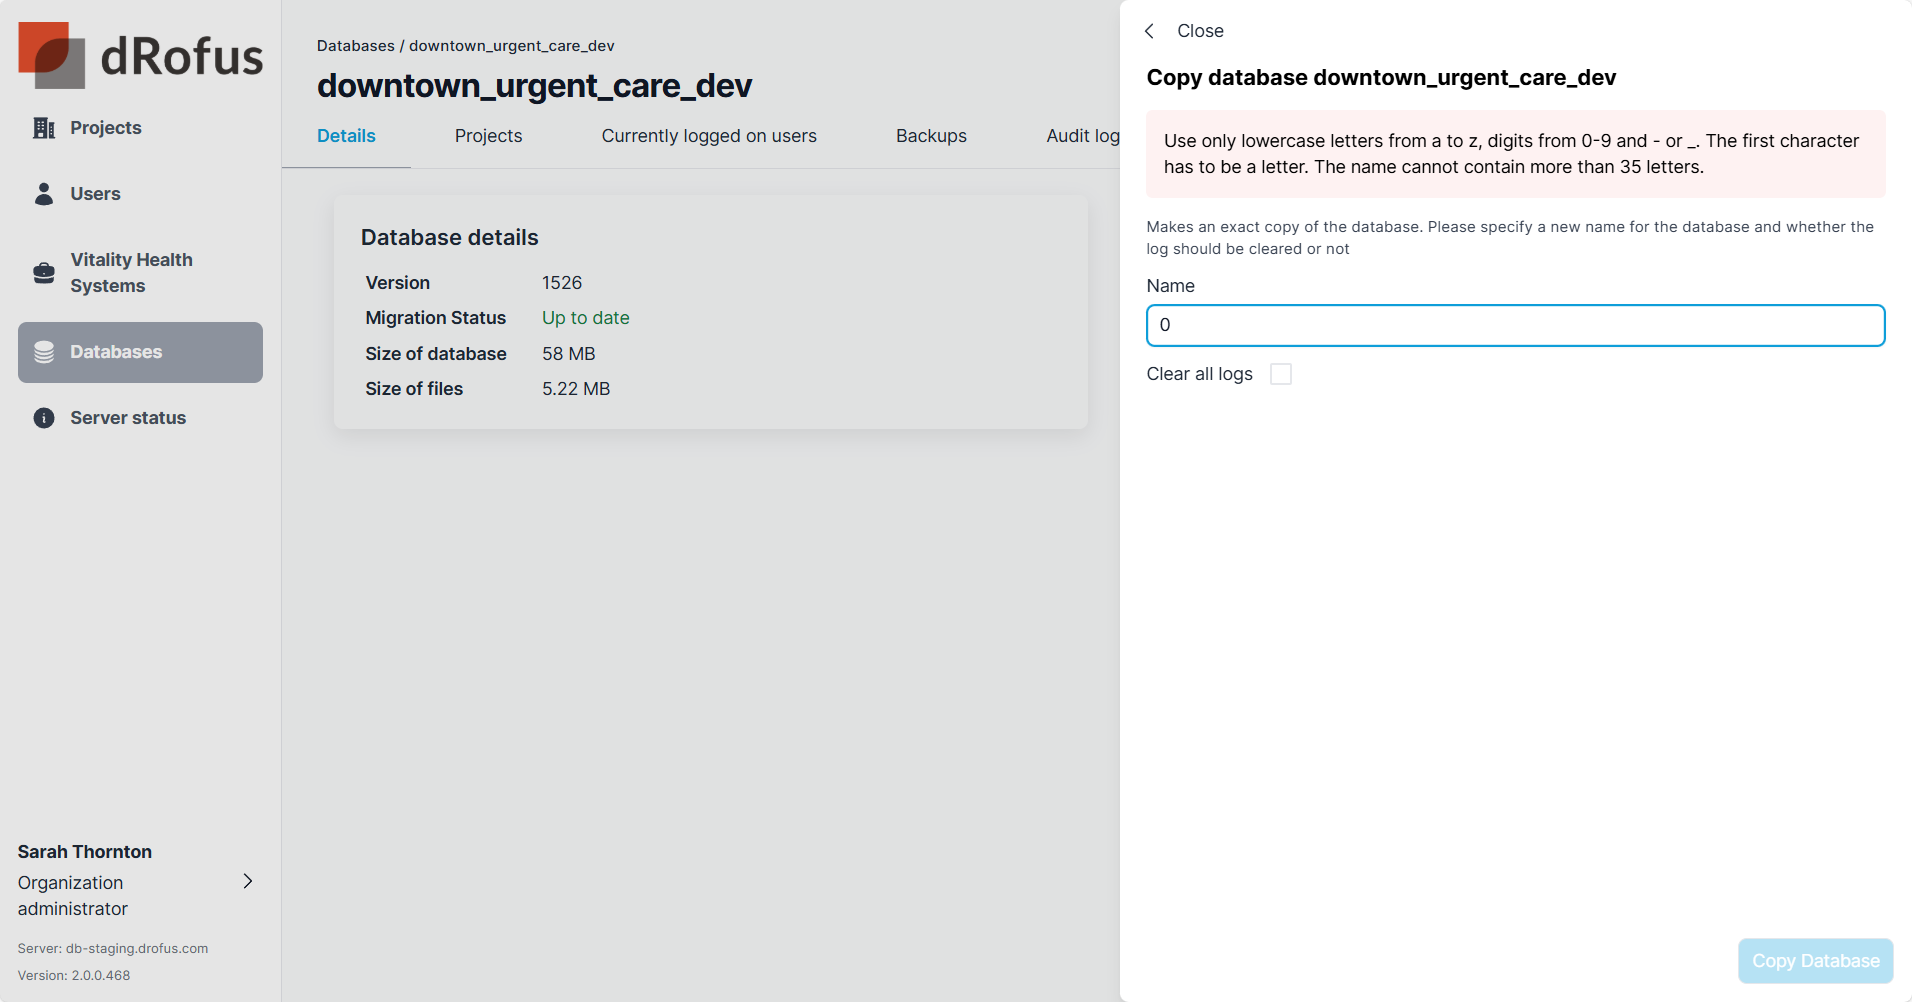
Task: Click the Vitality Health Systems briefcase icon
Action: [x=44, y=273]
